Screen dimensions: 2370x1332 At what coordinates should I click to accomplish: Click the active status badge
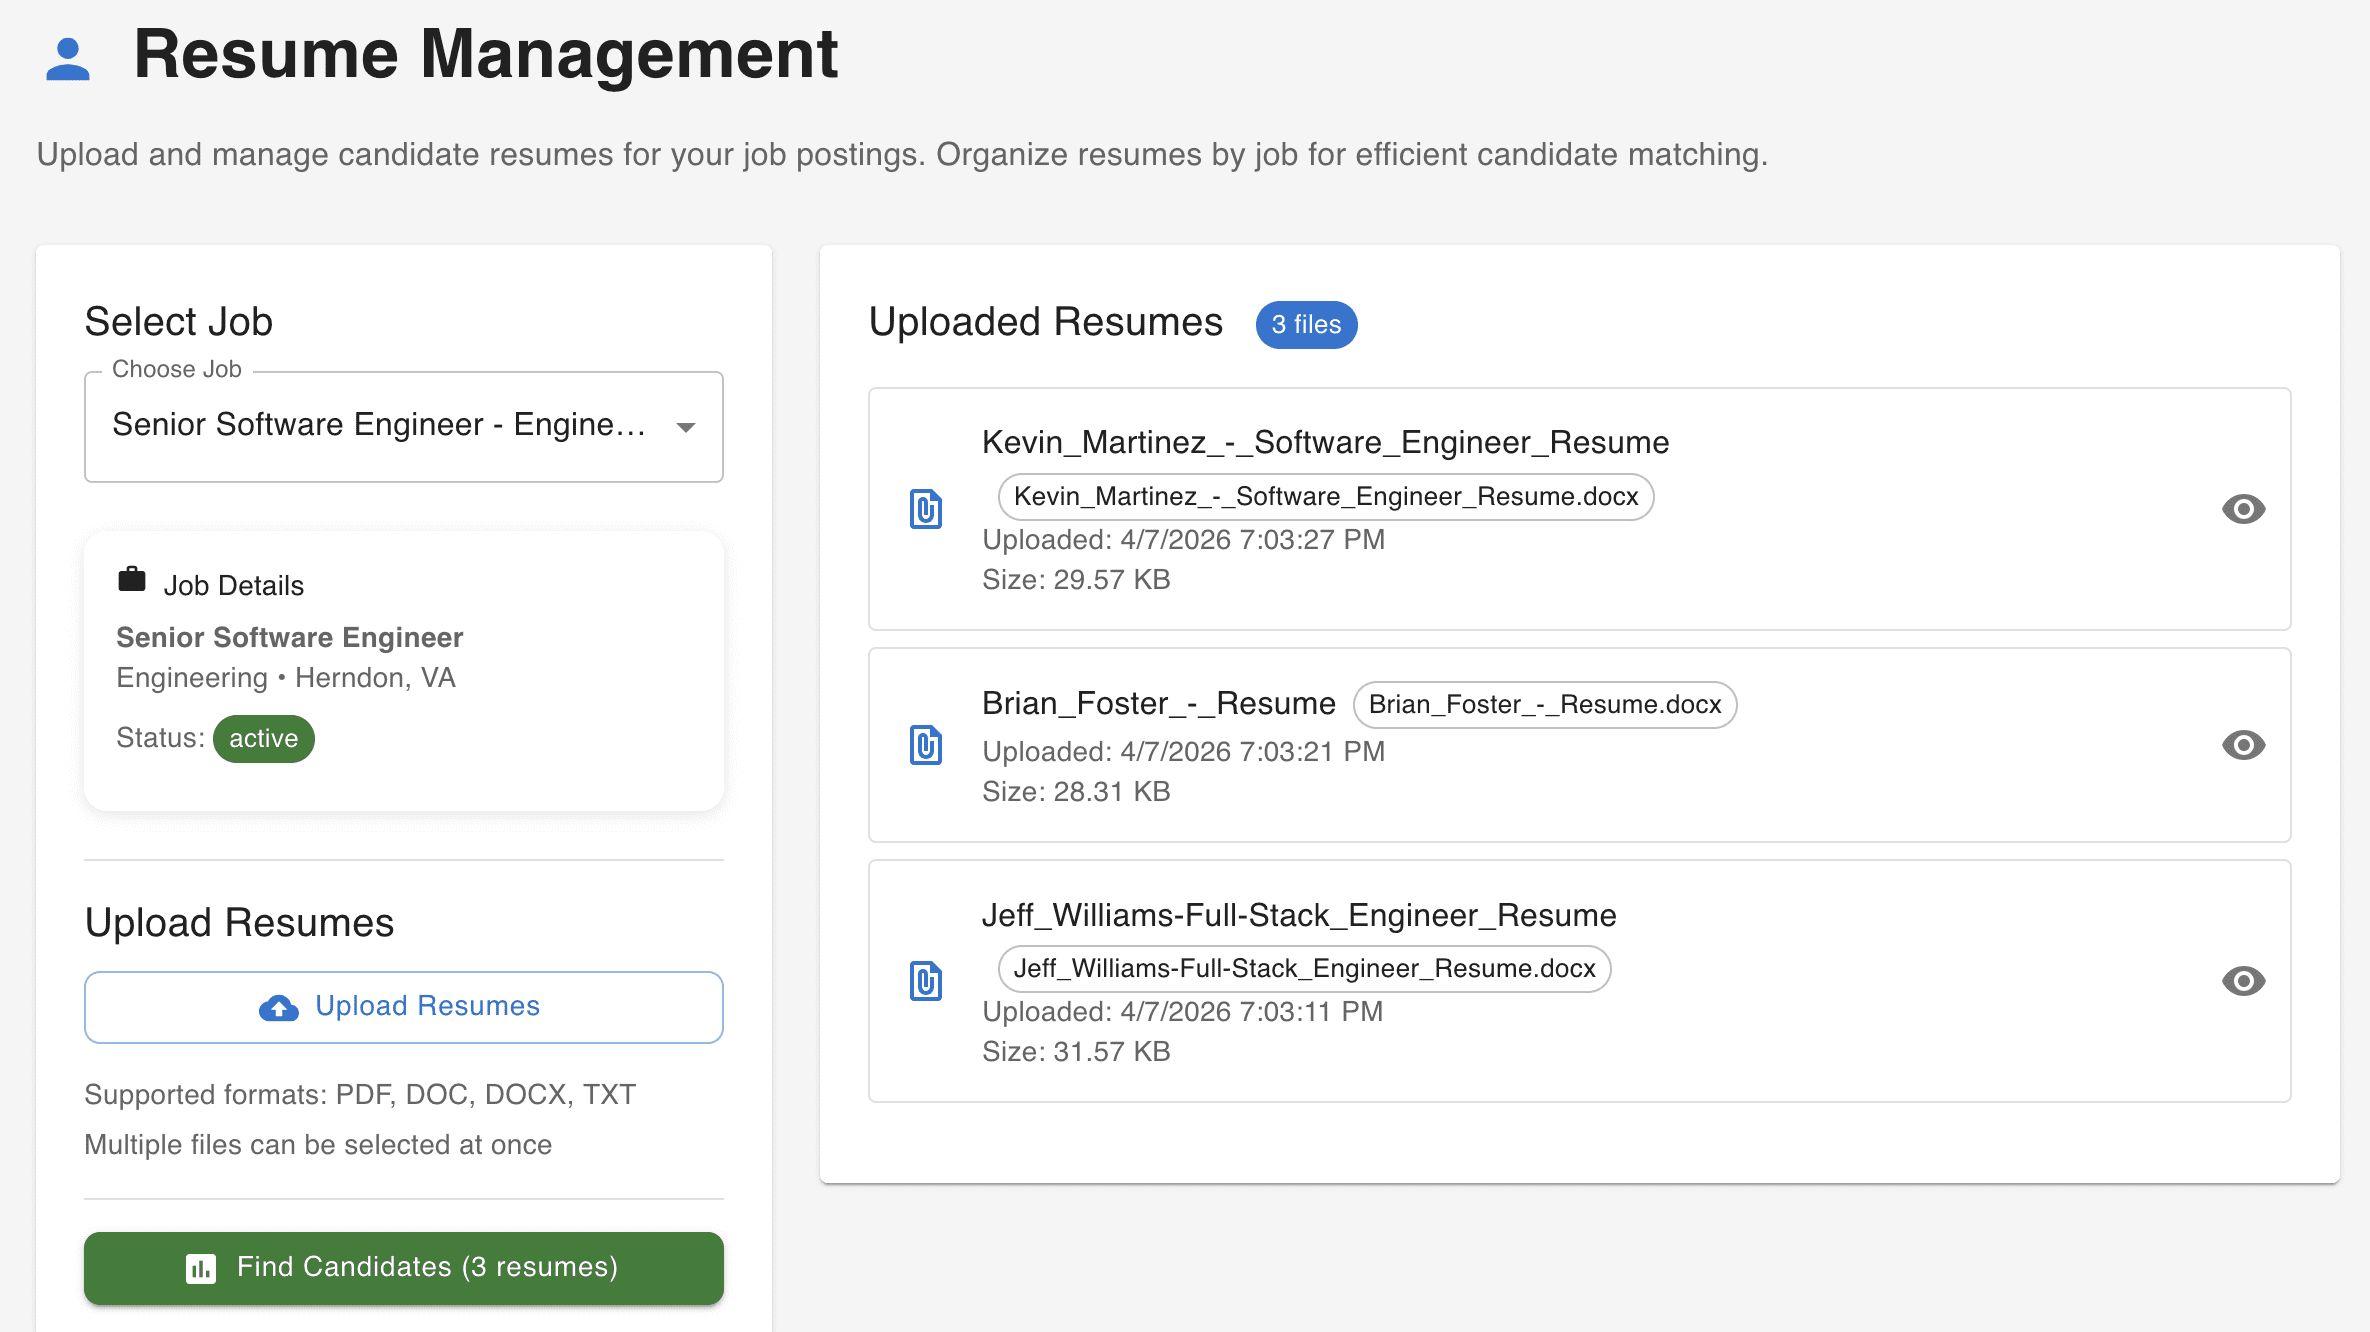[x=264, y=739]
